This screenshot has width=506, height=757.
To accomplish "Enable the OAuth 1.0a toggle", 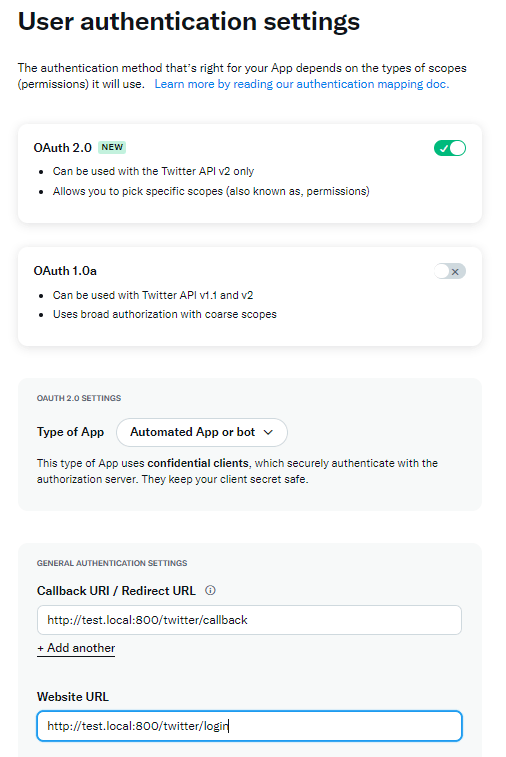I will click(x=450, y=271).
